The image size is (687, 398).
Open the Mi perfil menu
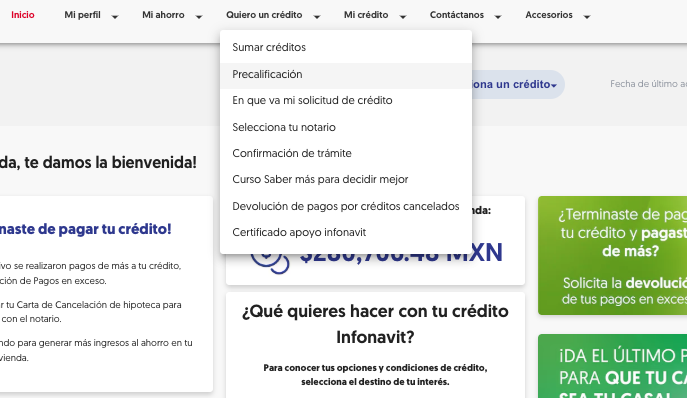click(82, 15)
